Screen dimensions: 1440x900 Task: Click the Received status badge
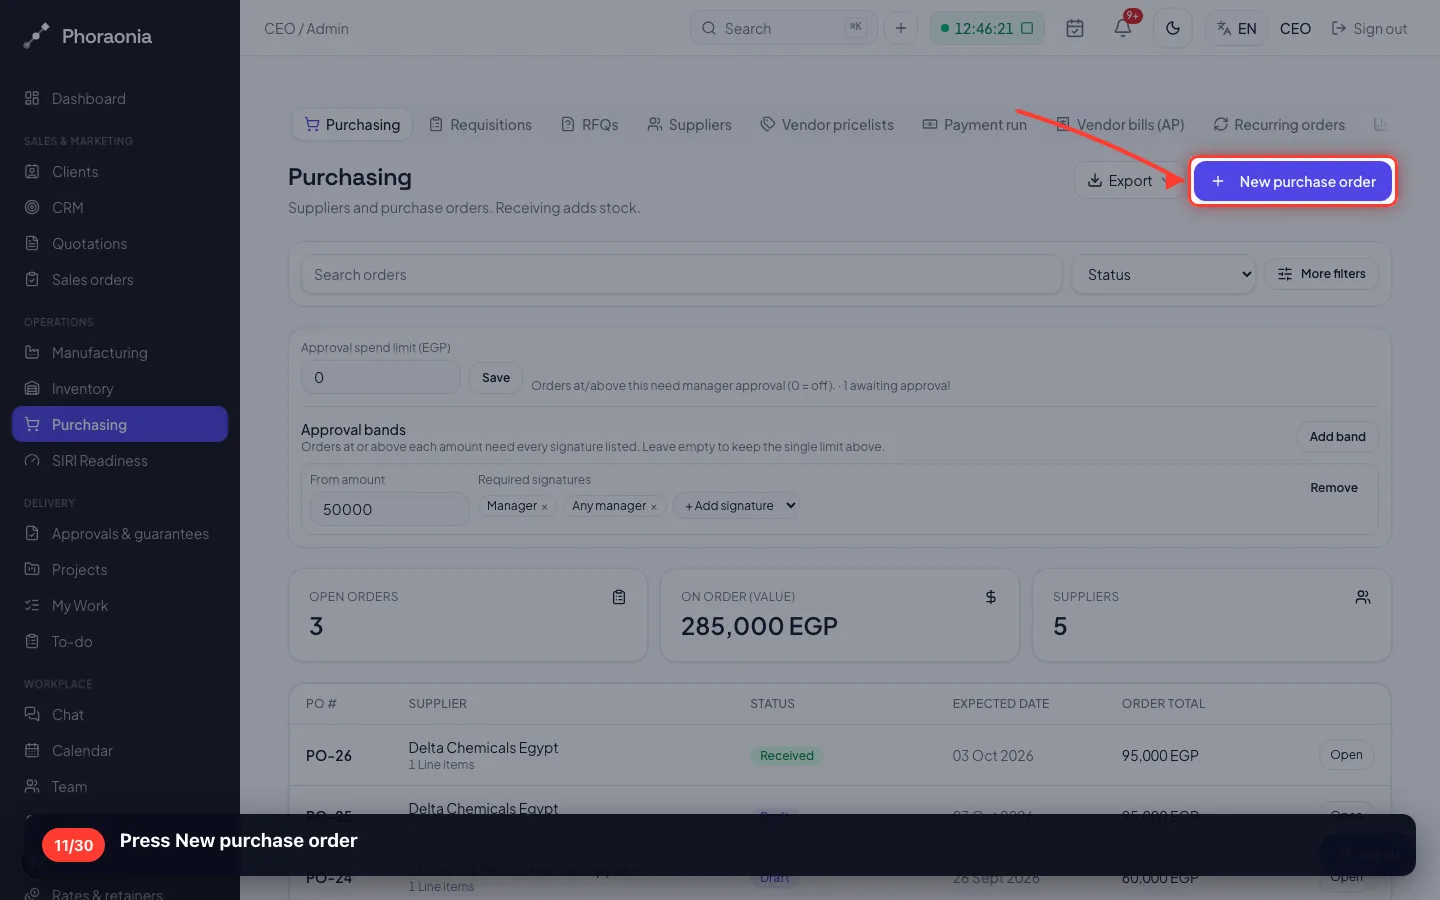(787, 756)
